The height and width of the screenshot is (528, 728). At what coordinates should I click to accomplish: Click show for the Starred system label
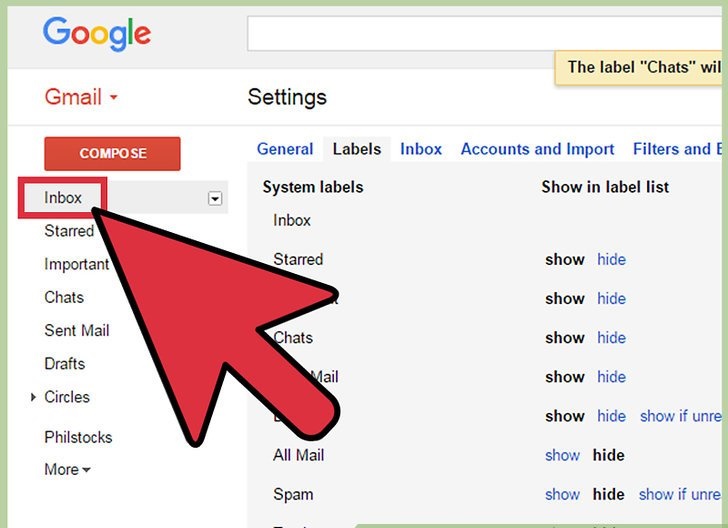coord(565,259)
